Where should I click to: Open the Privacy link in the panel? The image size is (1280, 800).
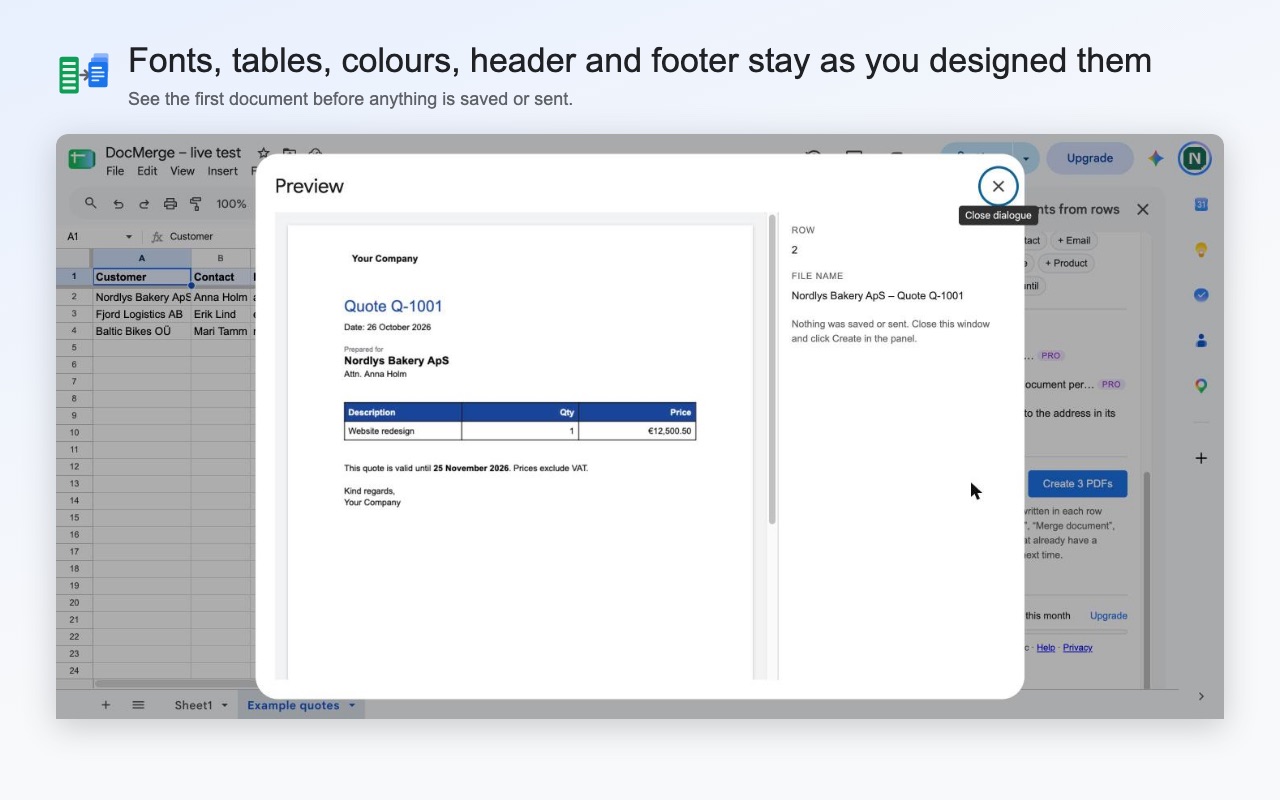1077,648
